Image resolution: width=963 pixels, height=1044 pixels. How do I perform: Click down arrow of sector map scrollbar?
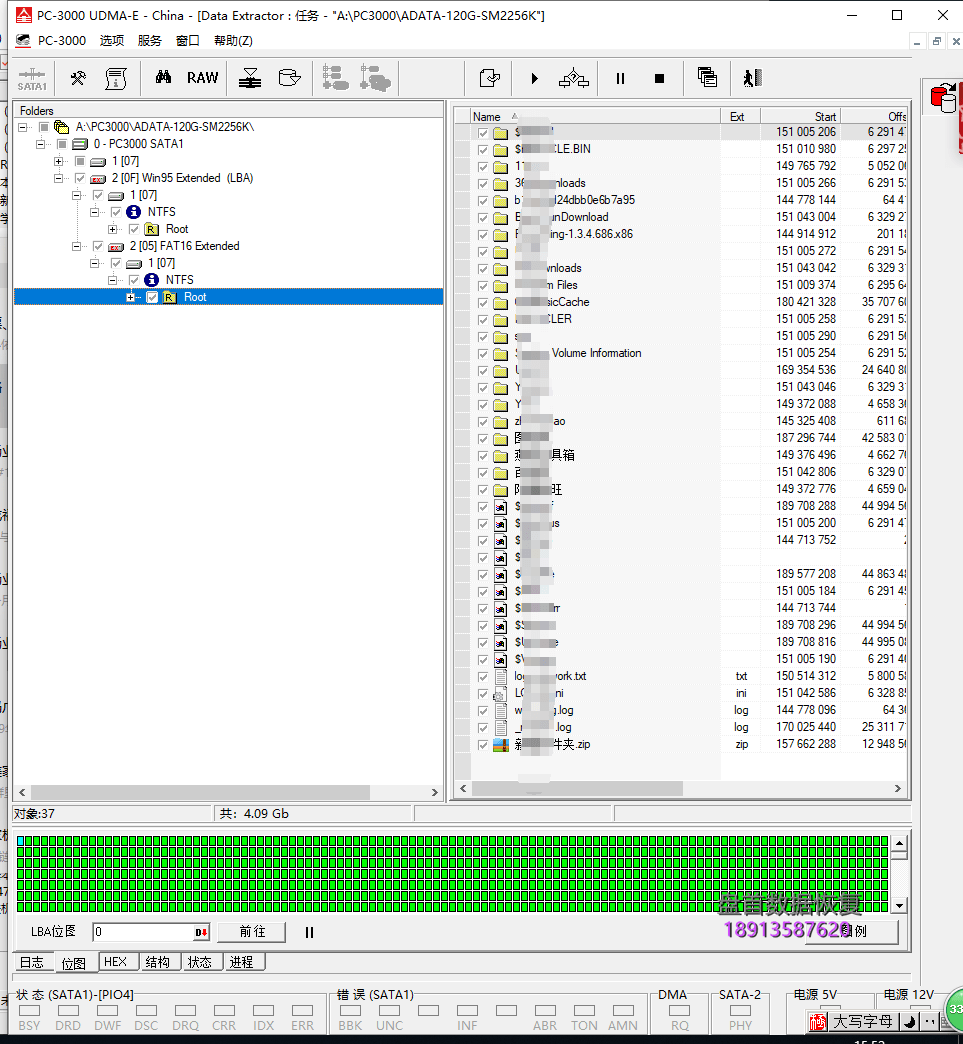[900, 906]
